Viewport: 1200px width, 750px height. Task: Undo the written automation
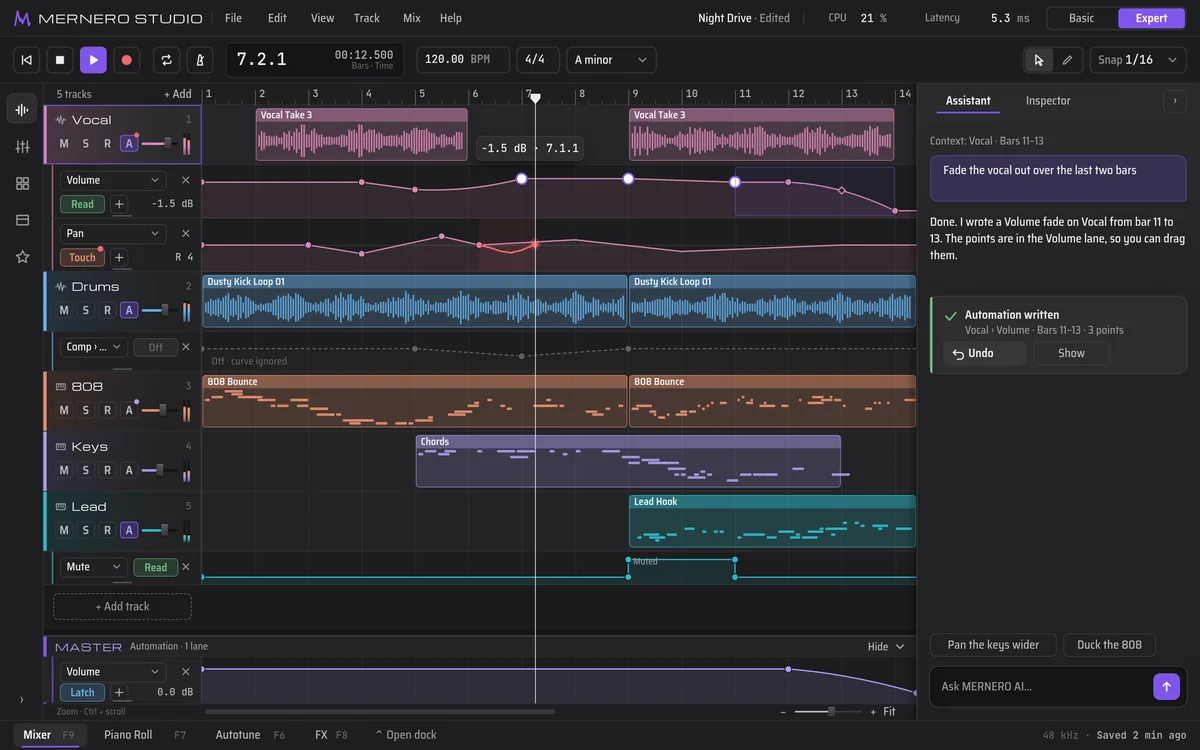click(x=984, y=353)
